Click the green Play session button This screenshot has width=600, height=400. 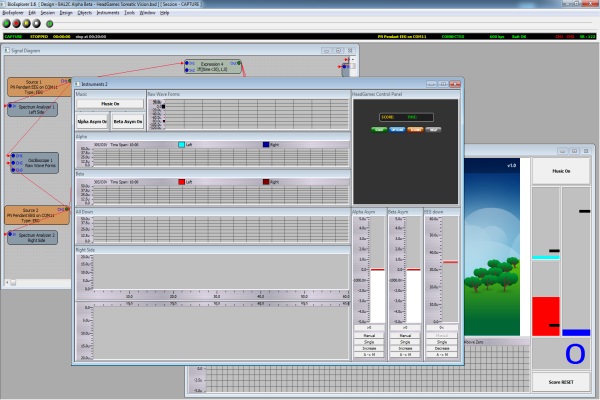pyautogui.click(x=7, y=24)
